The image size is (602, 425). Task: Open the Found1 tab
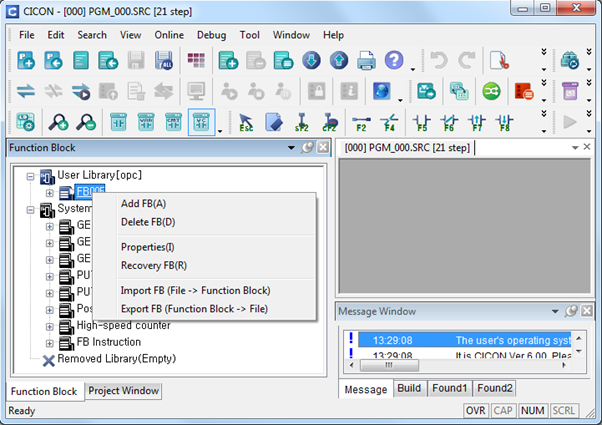(449, 388)
